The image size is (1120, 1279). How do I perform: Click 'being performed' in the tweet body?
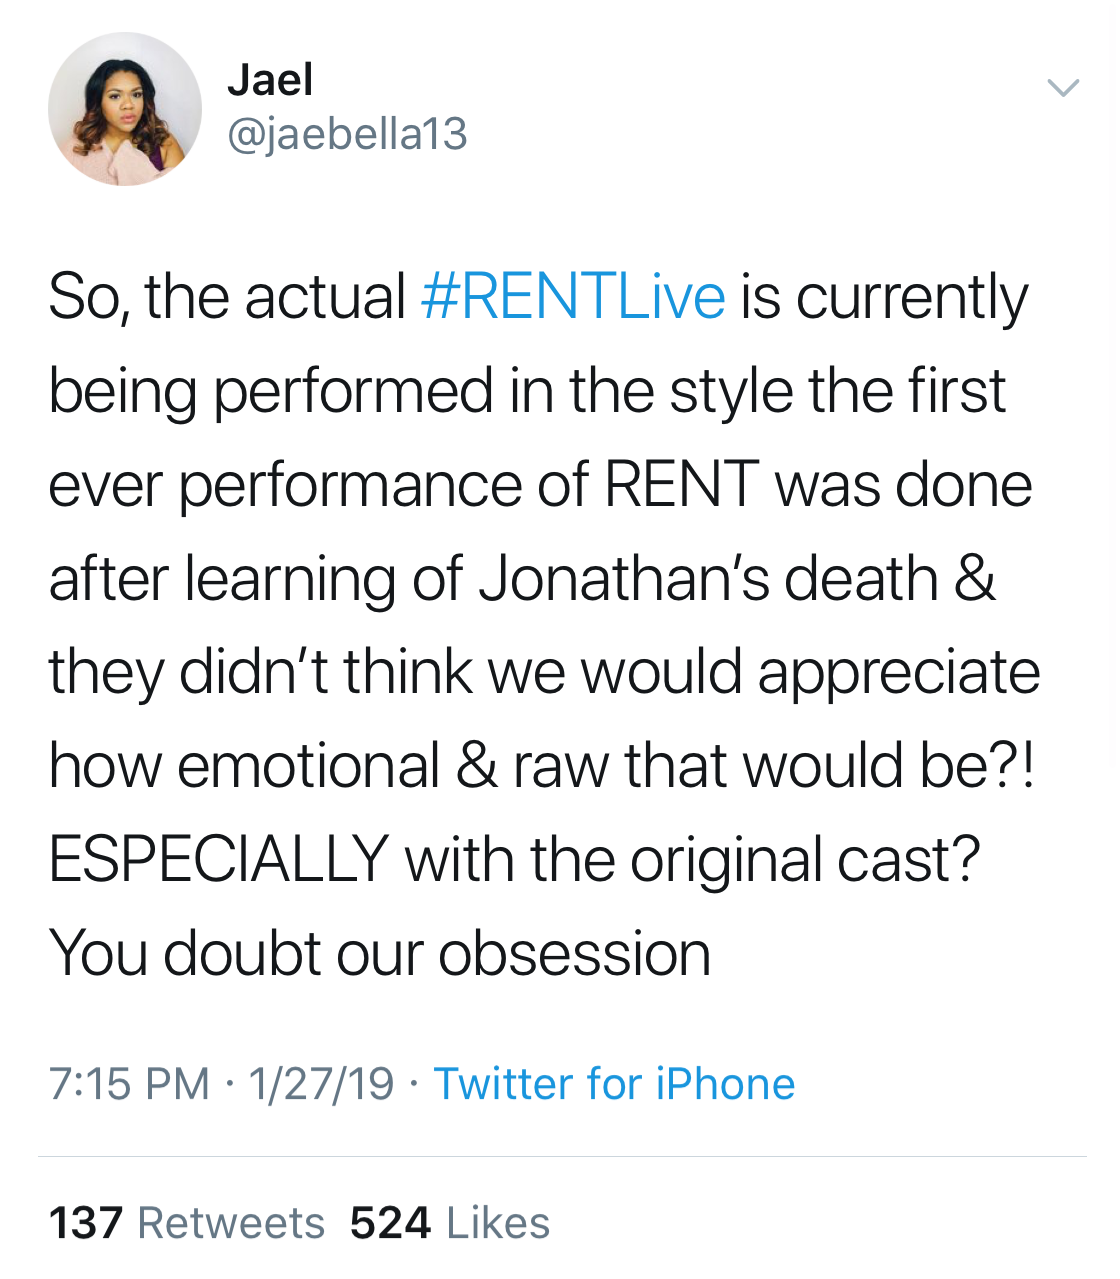click(271, 391)
